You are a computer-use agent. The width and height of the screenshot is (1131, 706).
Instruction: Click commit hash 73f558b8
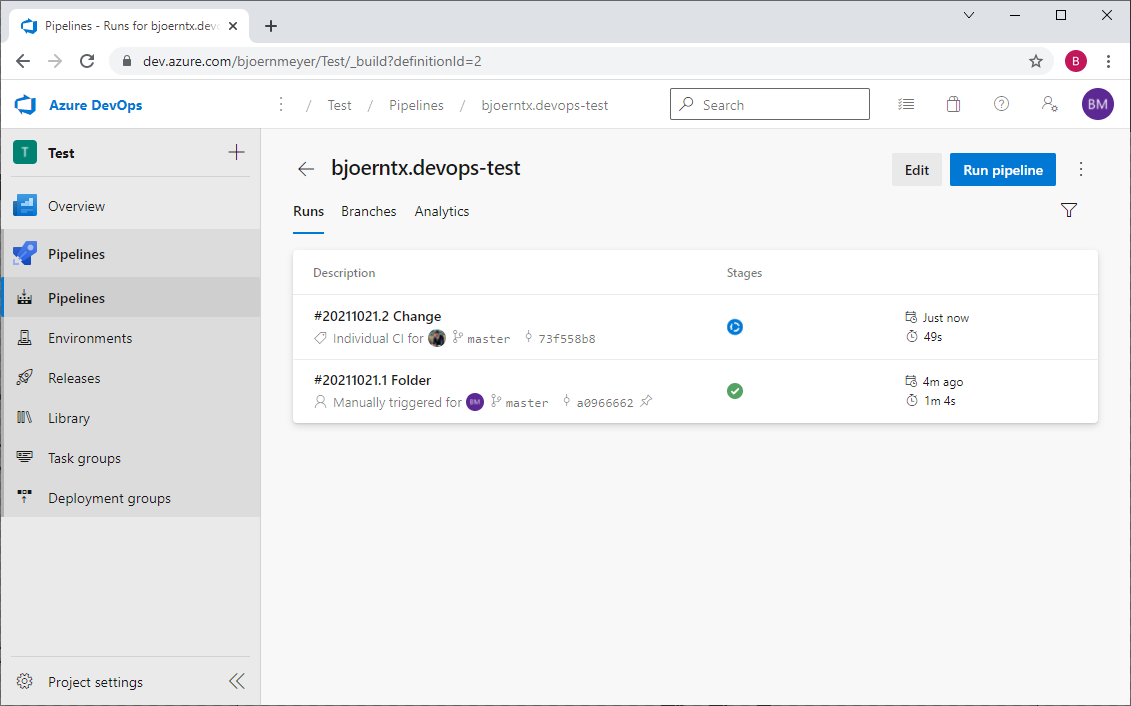[x=567, y=338]
